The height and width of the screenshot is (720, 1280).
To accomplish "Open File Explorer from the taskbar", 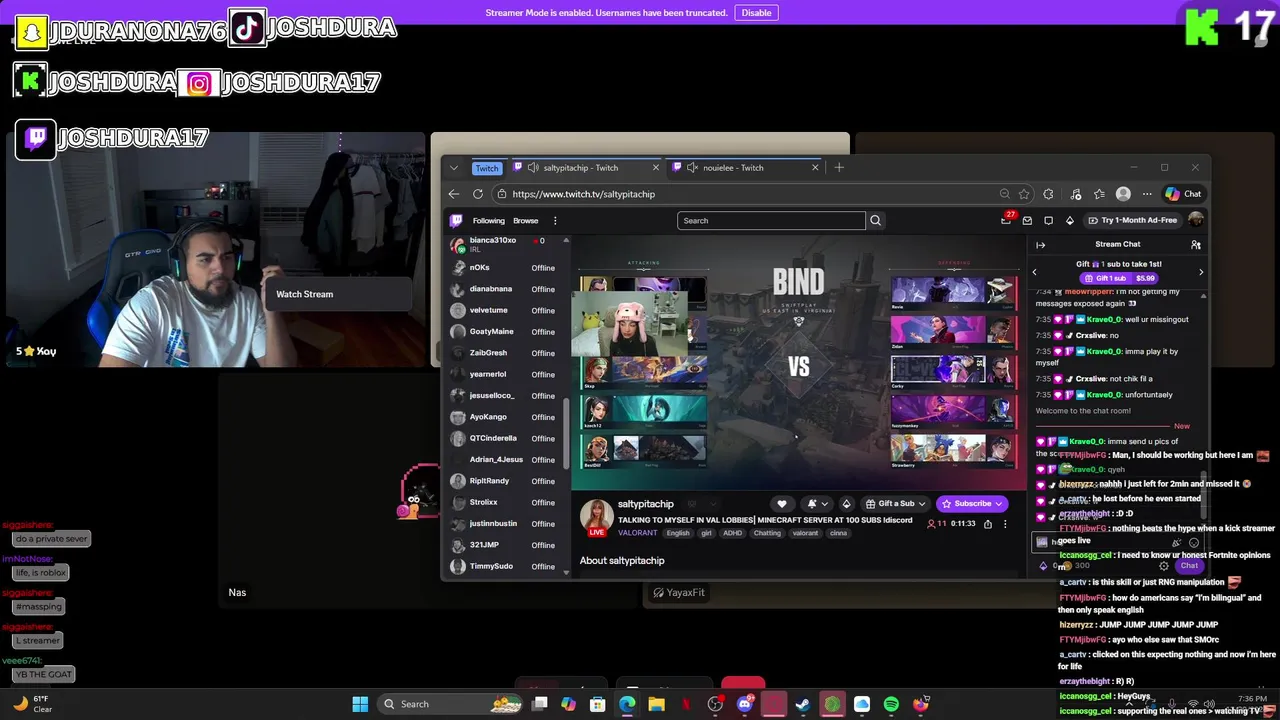I will [656, 704].
